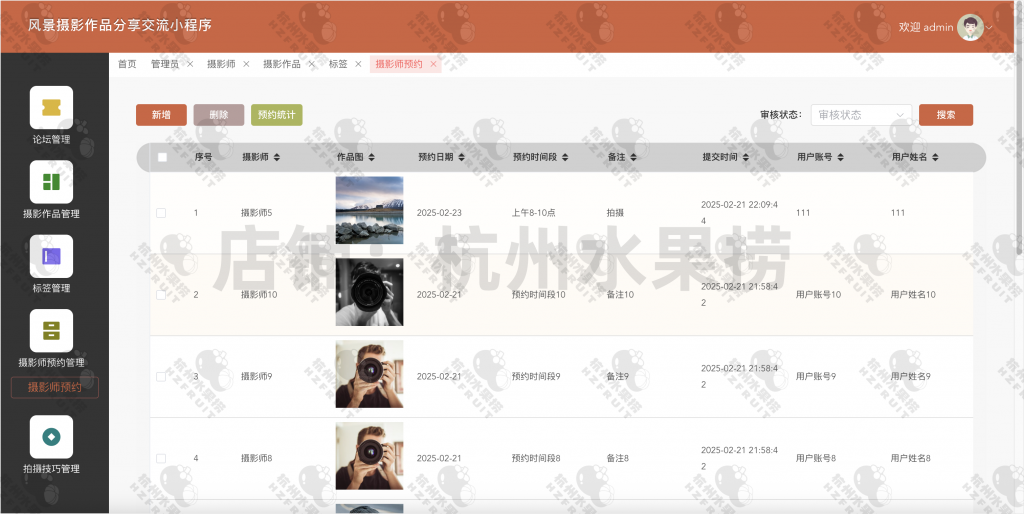Open the 论坛管理 sidebar icon
Image resolution: width=1024 pixels, height=514 pixels.
tap(51, 108)
